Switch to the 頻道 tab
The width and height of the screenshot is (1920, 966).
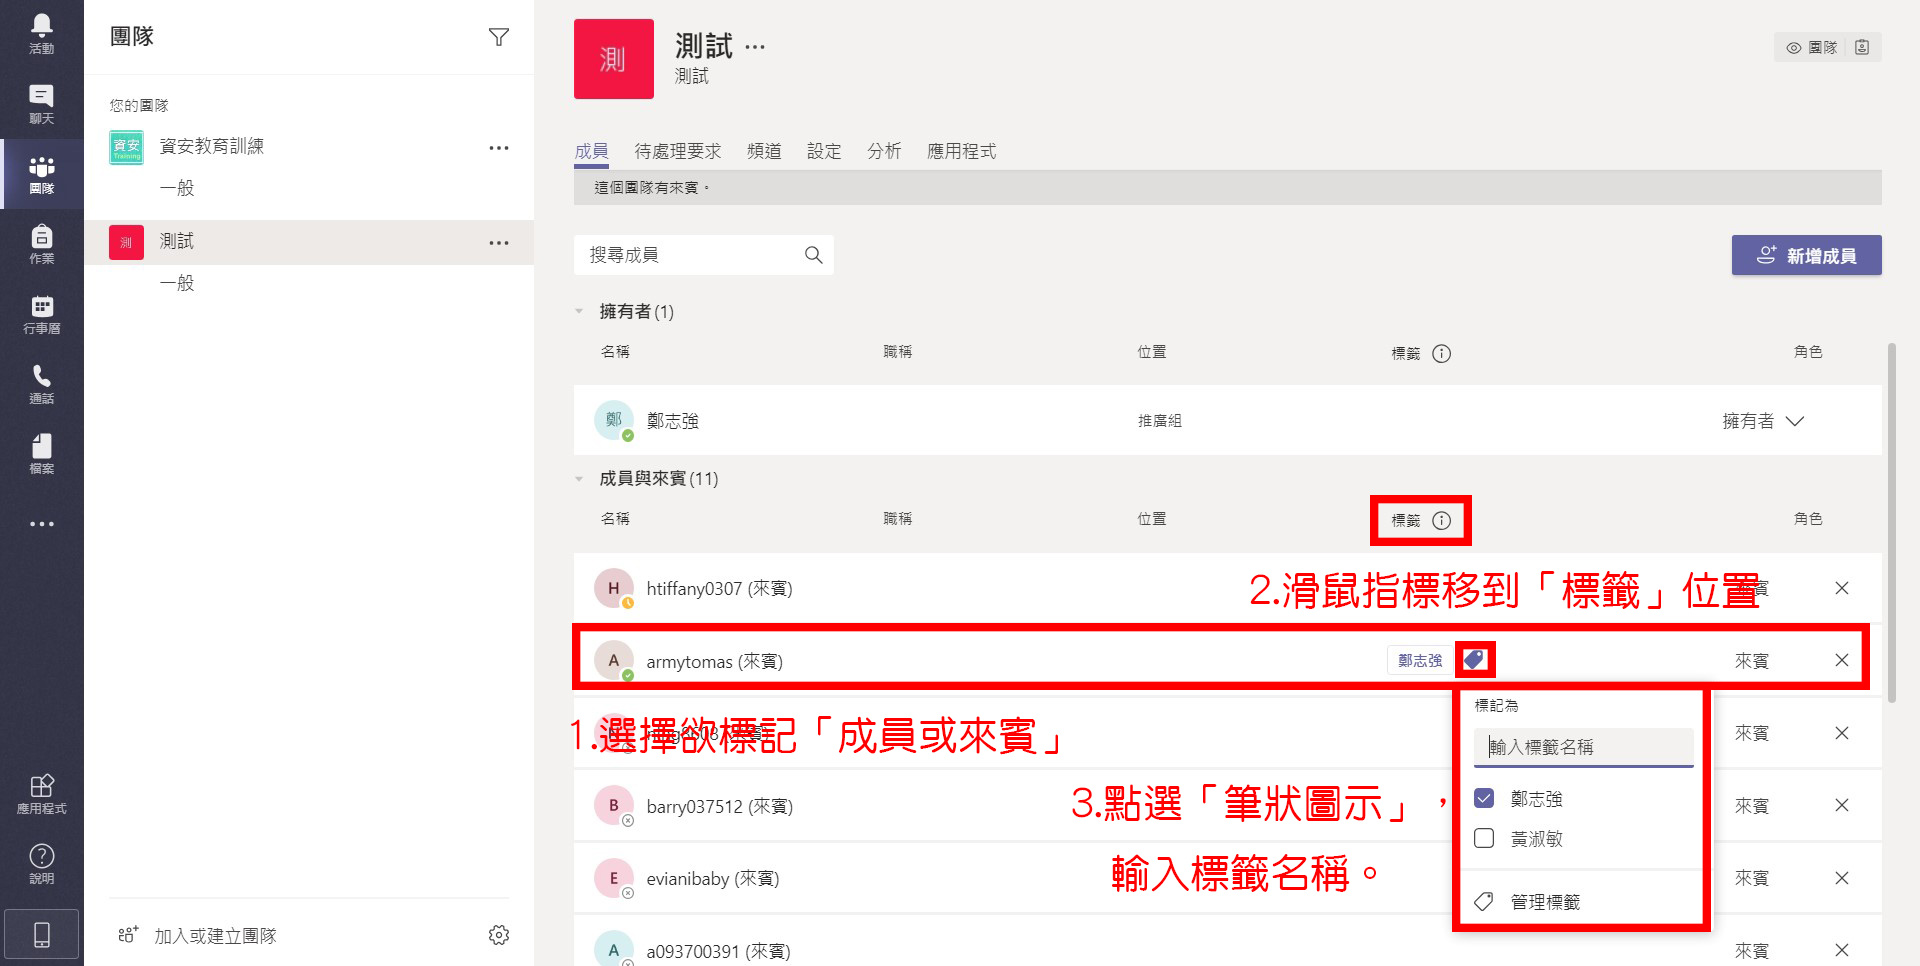pos(764,151)
